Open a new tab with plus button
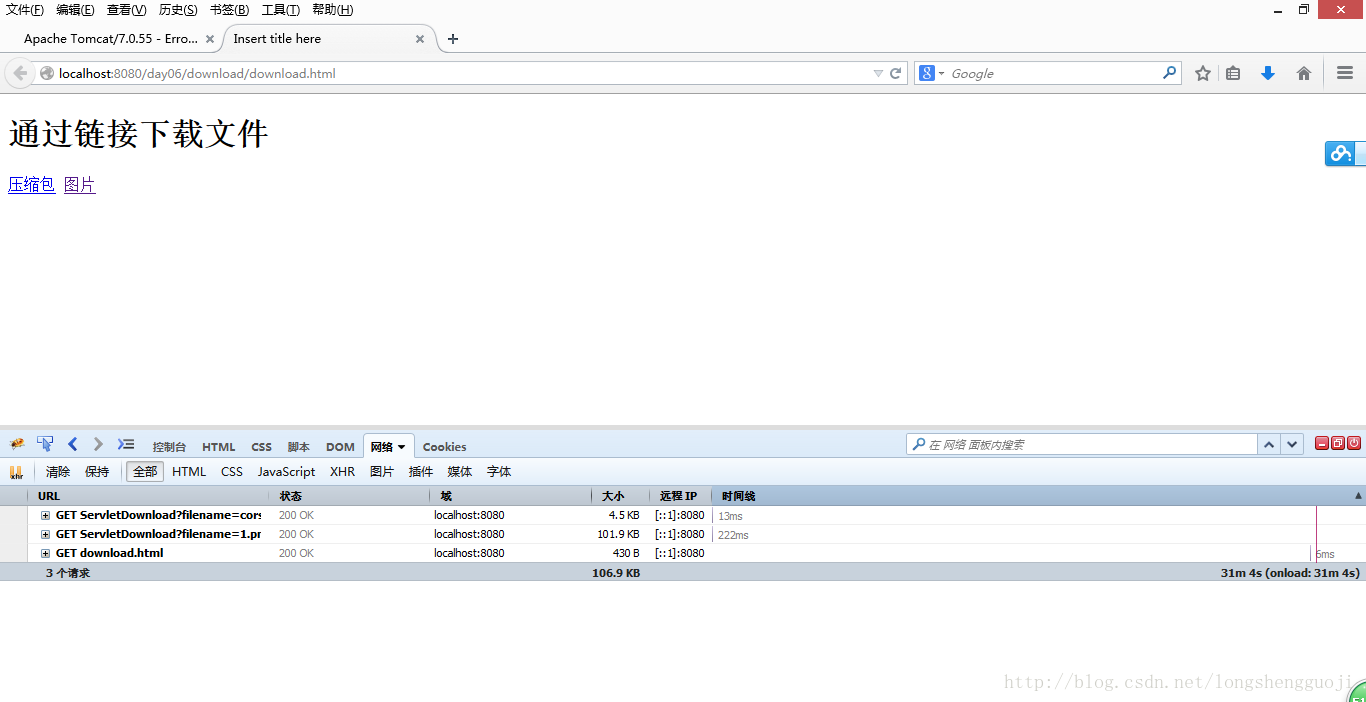Image resolution: width=1366 pixels, height=702 pixels. click(x=453, y=39)
